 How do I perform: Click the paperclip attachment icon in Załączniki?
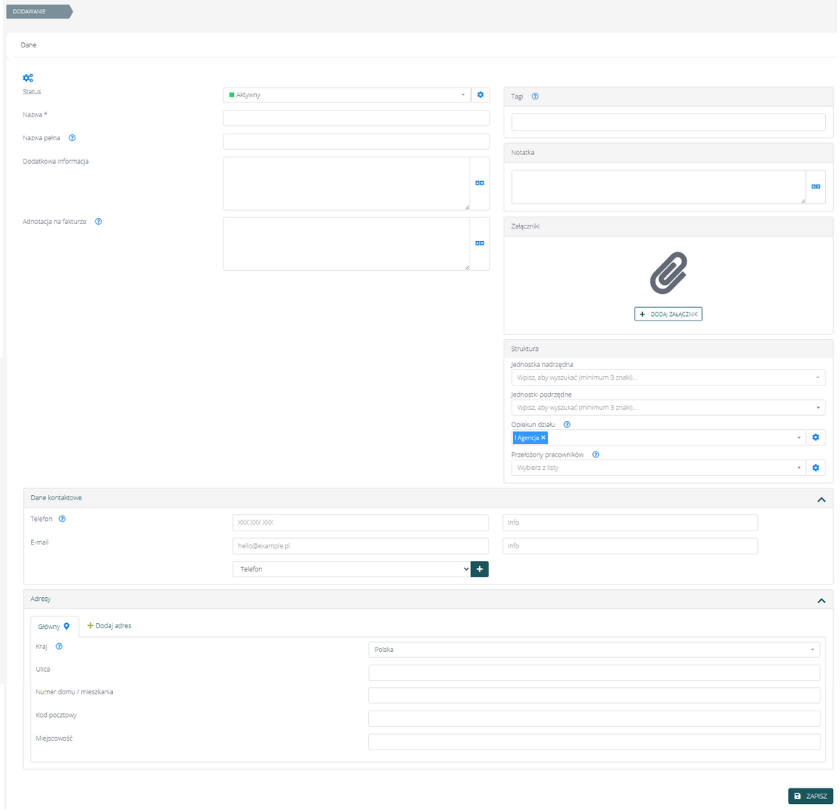tap(669, 273)
